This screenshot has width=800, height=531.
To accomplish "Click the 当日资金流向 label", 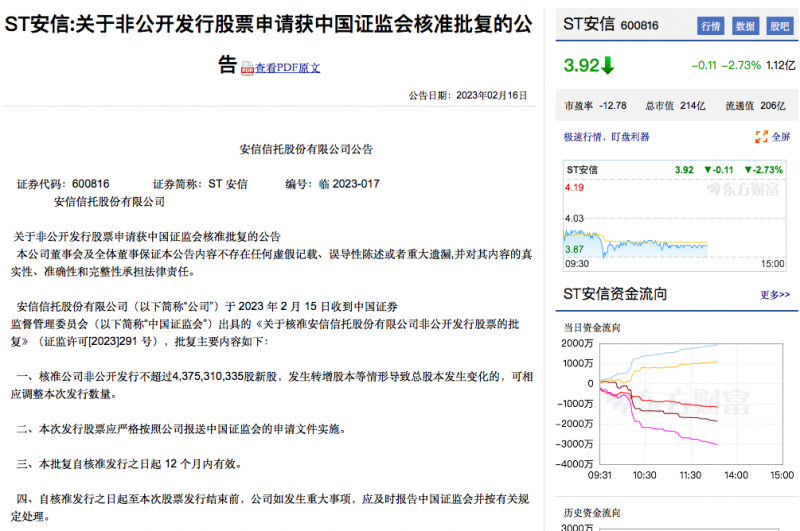I will click(x=592, y=327).
